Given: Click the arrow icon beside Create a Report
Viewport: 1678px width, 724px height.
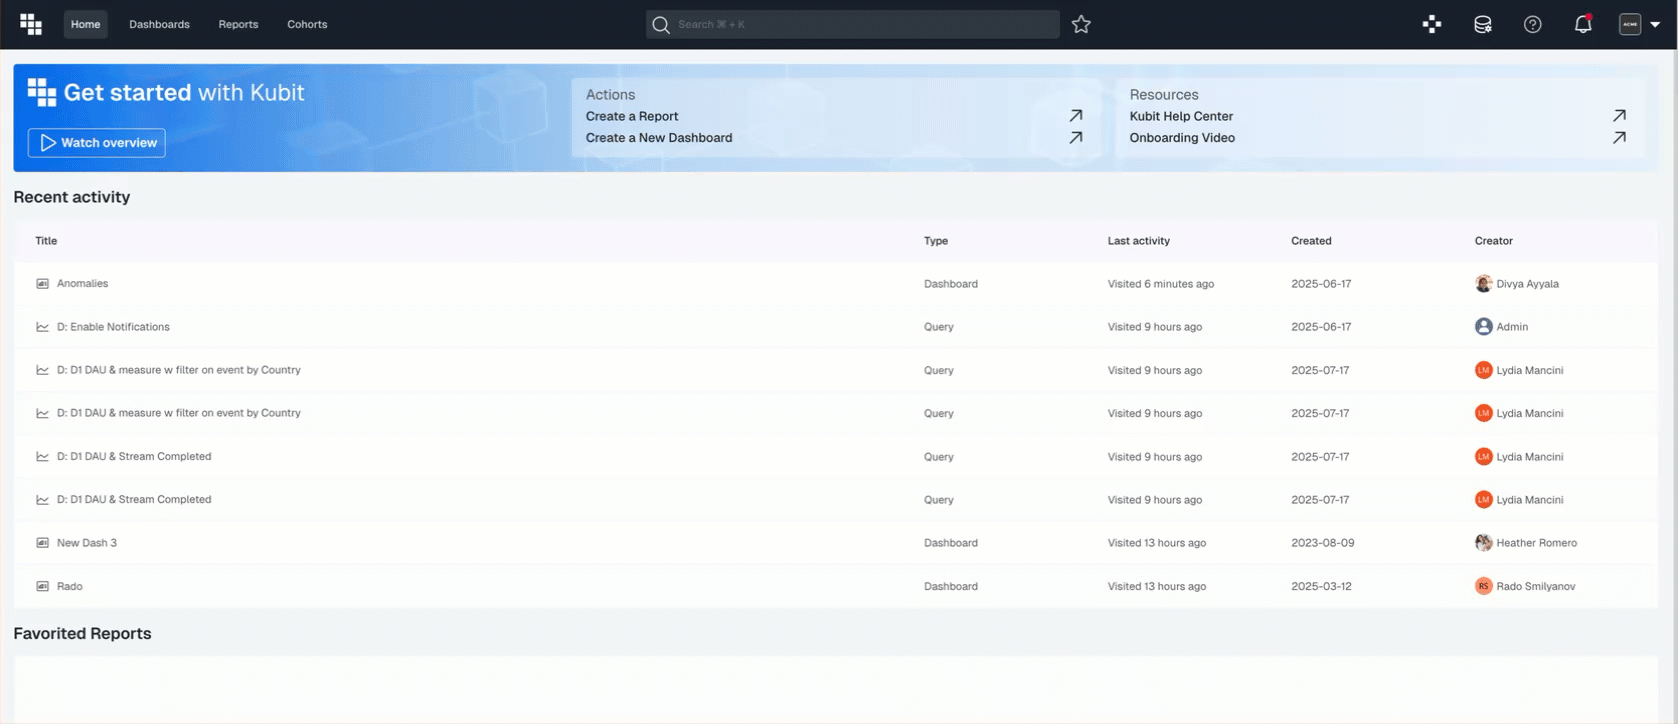Looking at the screenshot, I should pos(1076,116).
